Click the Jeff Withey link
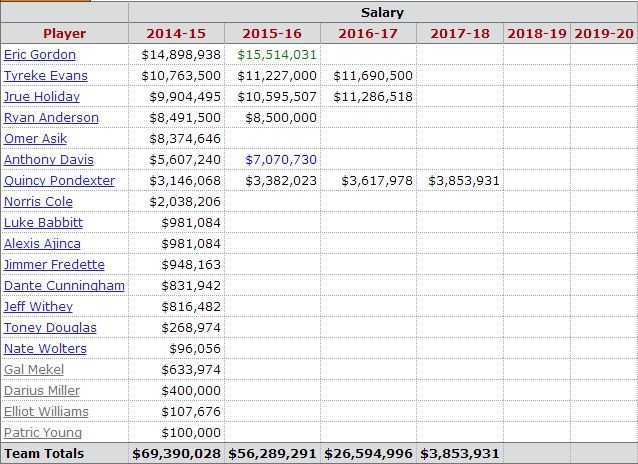Viewport: 638px width, 464px height. point(38,306)
